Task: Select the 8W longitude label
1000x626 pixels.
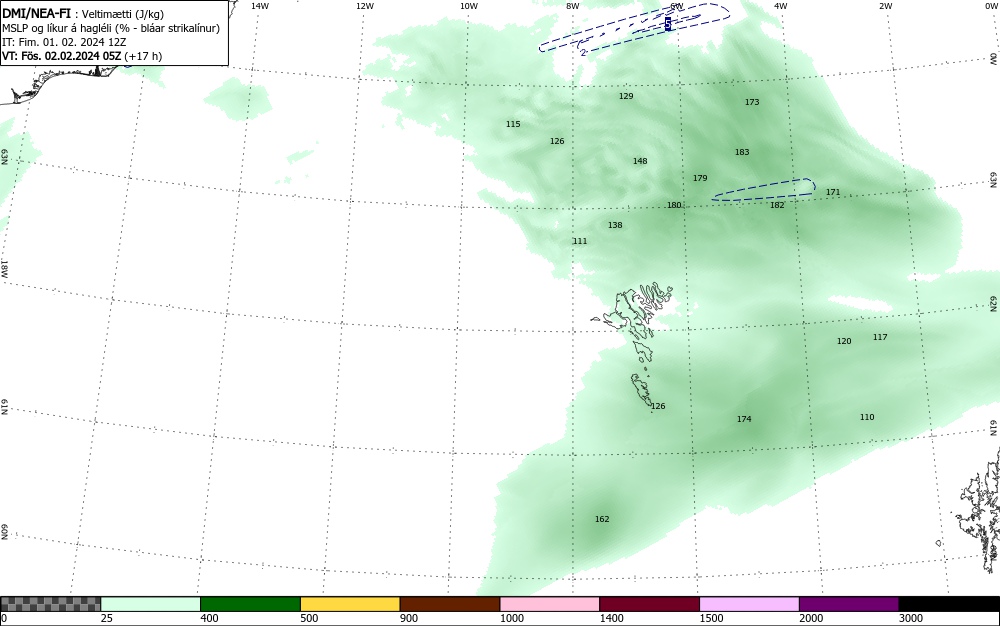Action: point(572,6)
